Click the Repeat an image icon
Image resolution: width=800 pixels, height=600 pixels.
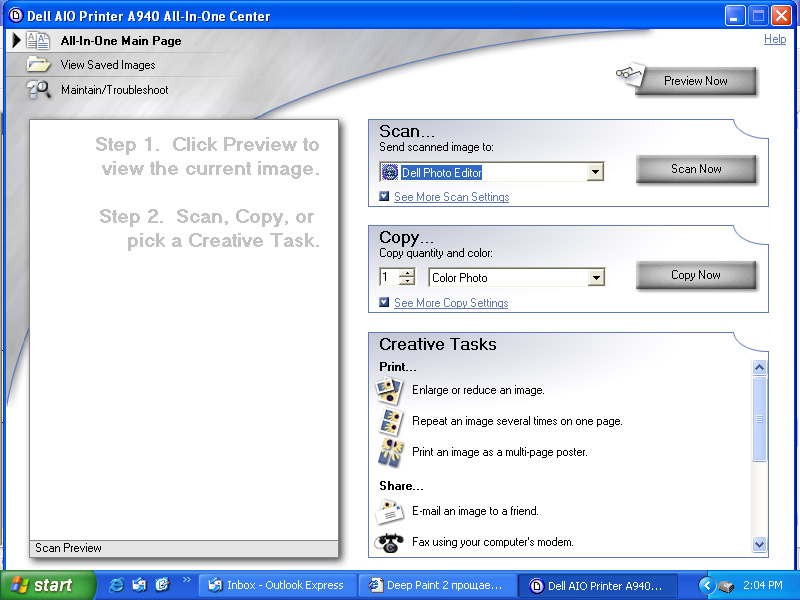(x=391, y=421)
